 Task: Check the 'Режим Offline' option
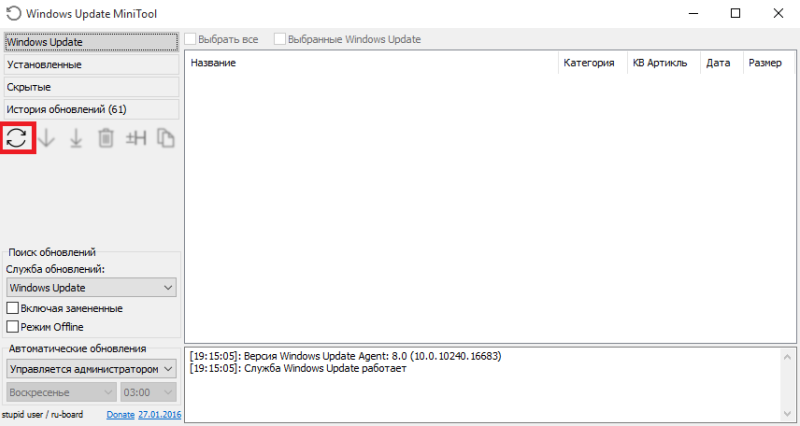[13, 327]
